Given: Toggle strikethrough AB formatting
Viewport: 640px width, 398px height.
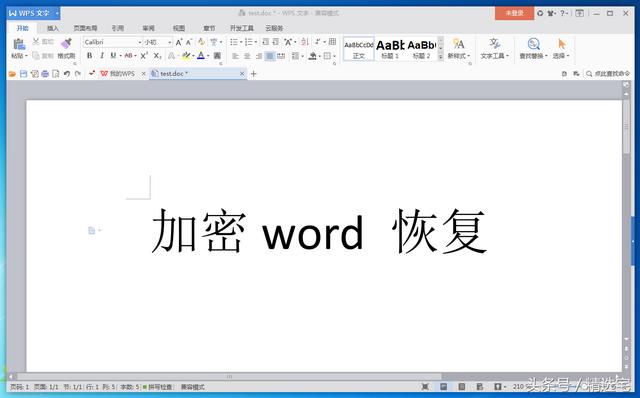Looking at the screenshot, I should coord(128,56).
